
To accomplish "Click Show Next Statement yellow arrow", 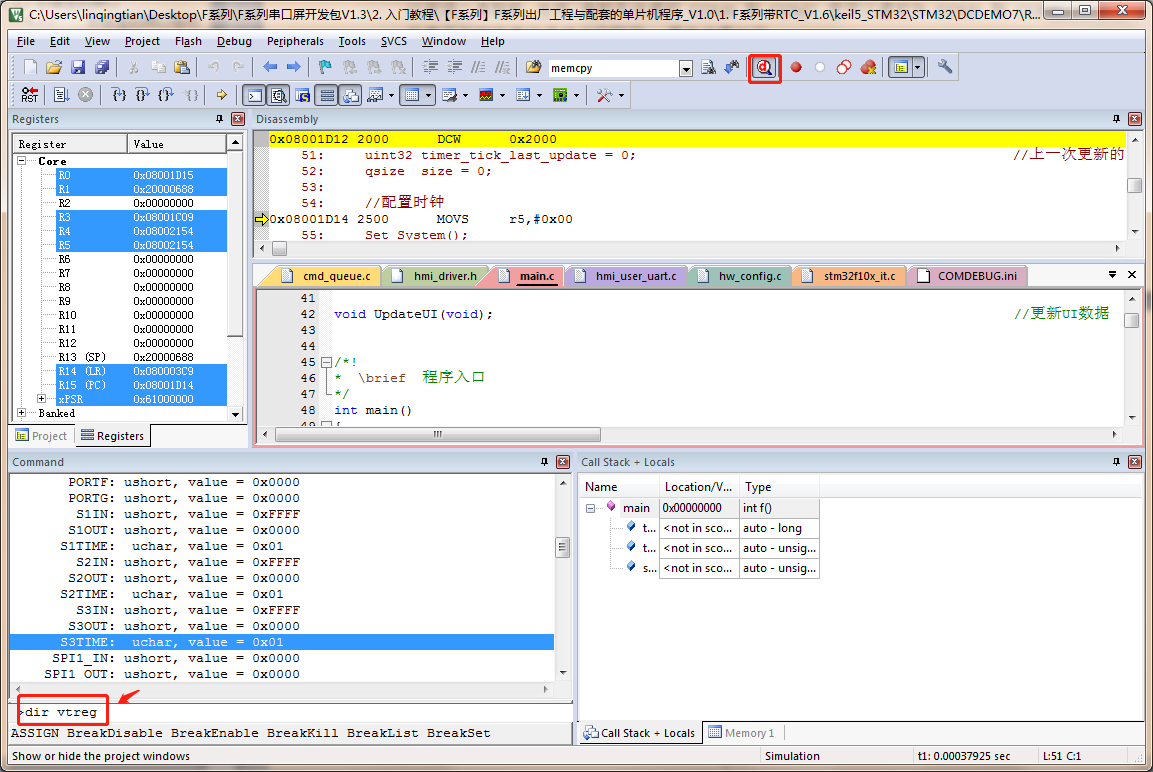I will [x=222, y=95].
